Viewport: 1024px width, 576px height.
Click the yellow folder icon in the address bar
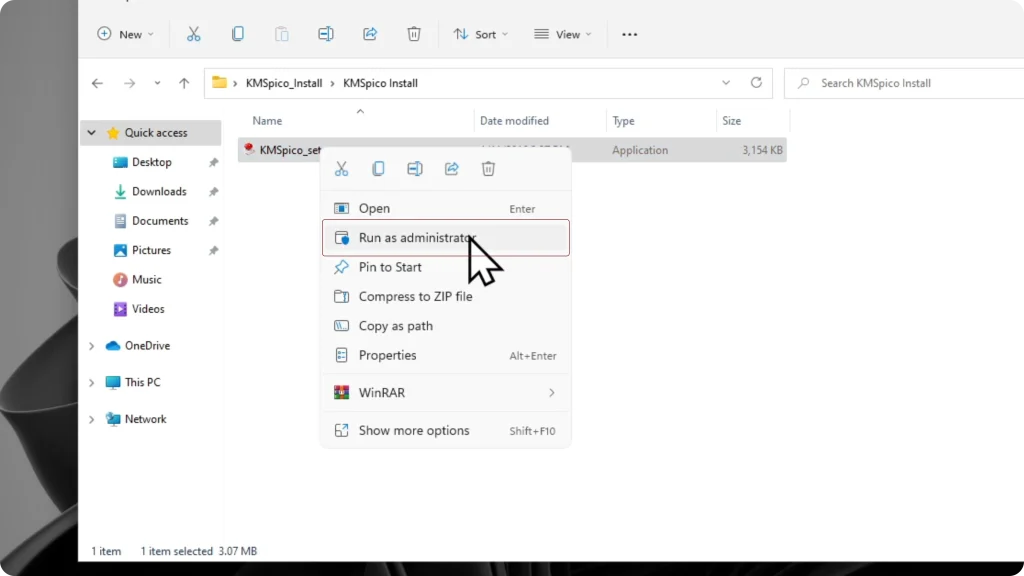[219, 82]
